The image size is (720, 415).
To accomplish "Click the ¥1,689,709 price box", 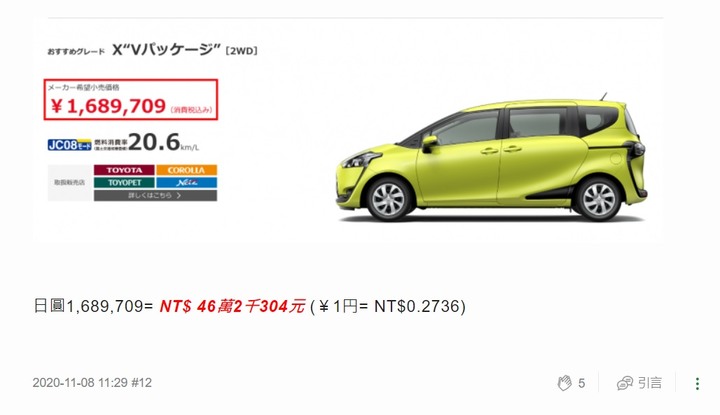I will pos(131,100).
